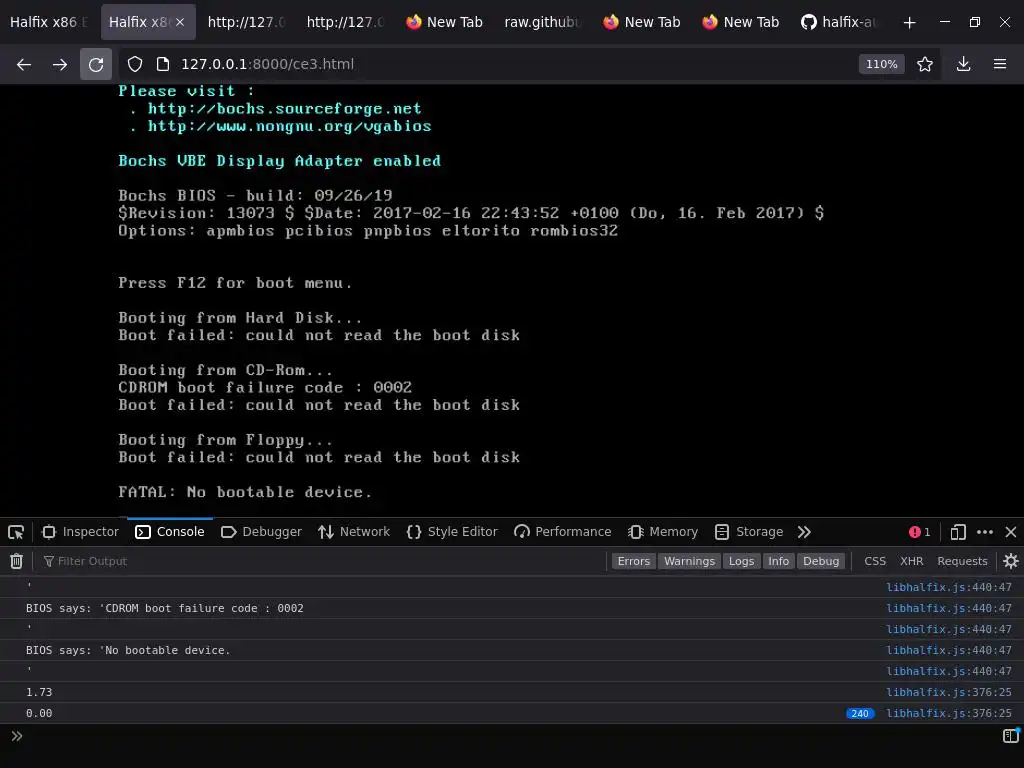
Task: Select the 'BIOS says: CDROM boot failure' message
Action: coord(165,608)
